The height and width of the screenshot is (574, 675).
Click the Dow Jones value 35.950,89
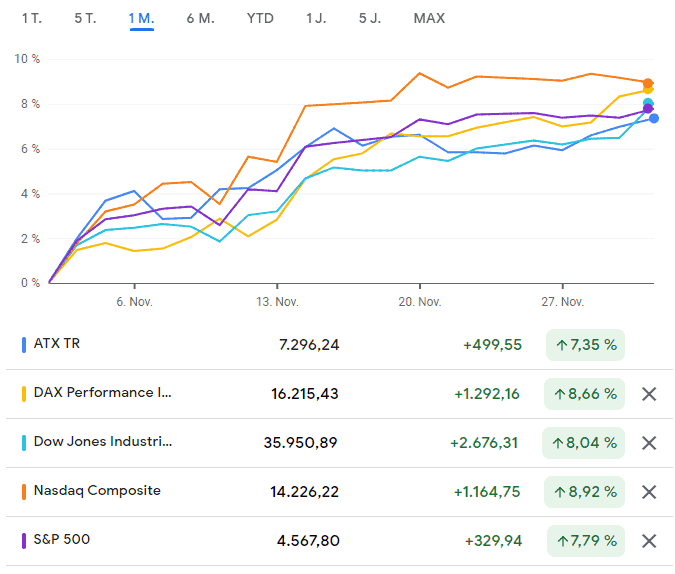click(300, 443)
